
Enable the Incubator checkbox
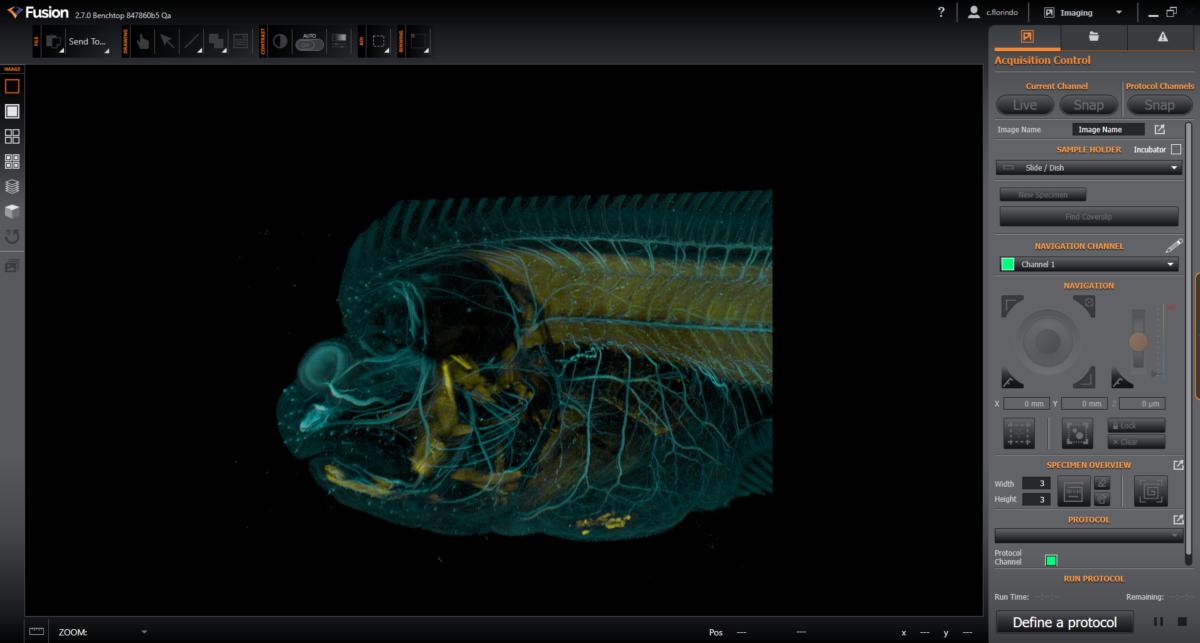(x=1176, y=149)
